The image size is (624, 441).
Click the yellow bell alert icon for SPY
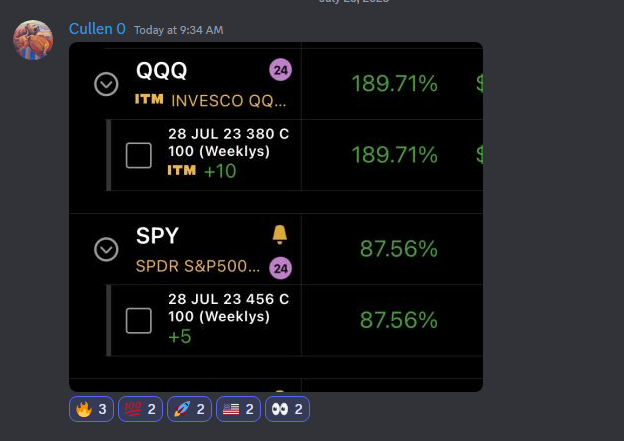[x=280, y=234]
